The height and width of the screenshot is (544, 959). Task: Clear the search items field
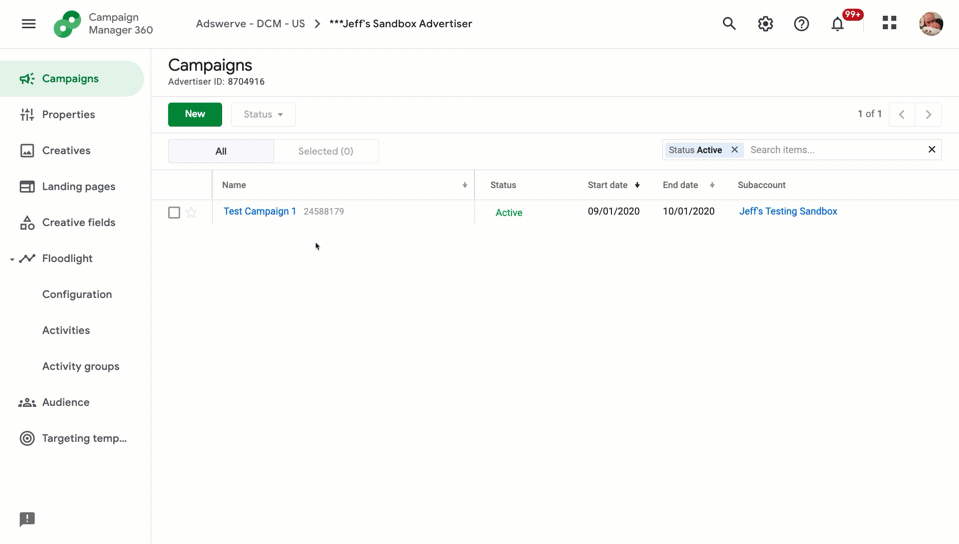[x=931, y=149]
